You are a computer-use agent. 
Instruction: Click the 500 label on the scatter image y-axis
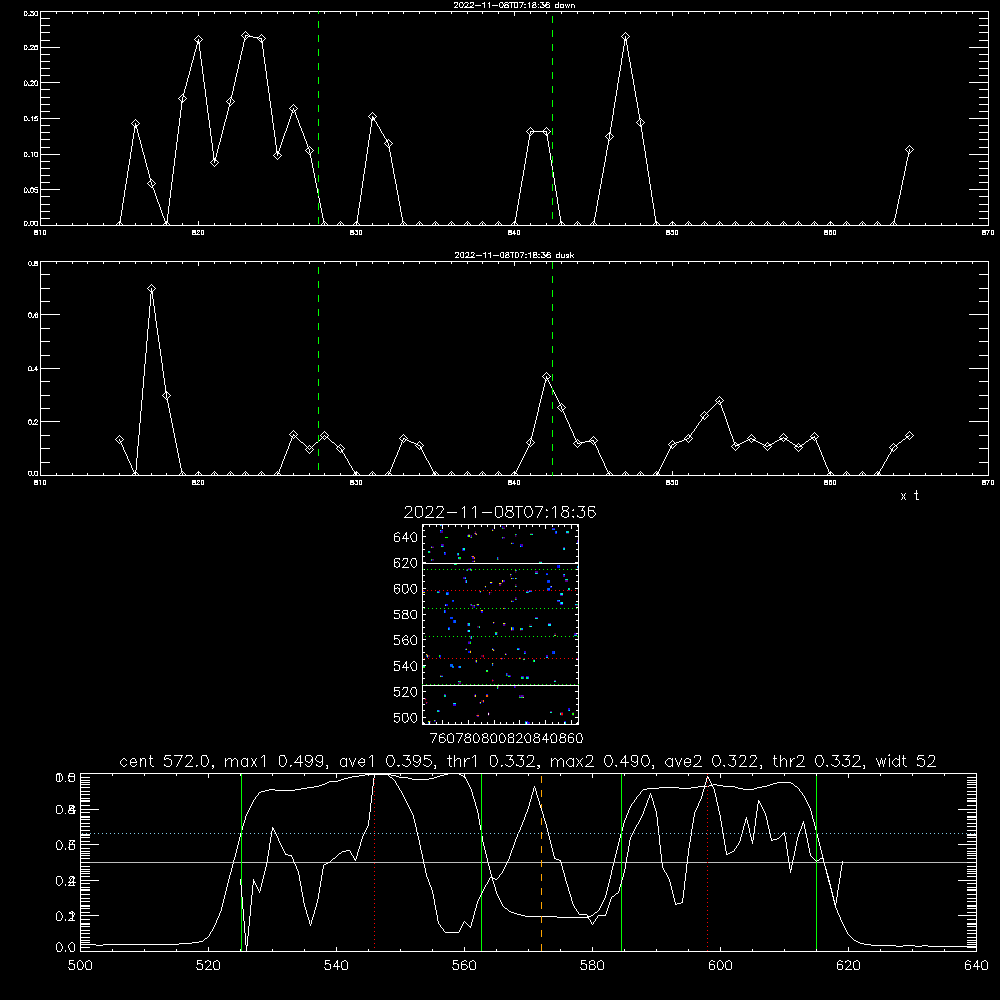pyautogui.click(x=405, y=717)
